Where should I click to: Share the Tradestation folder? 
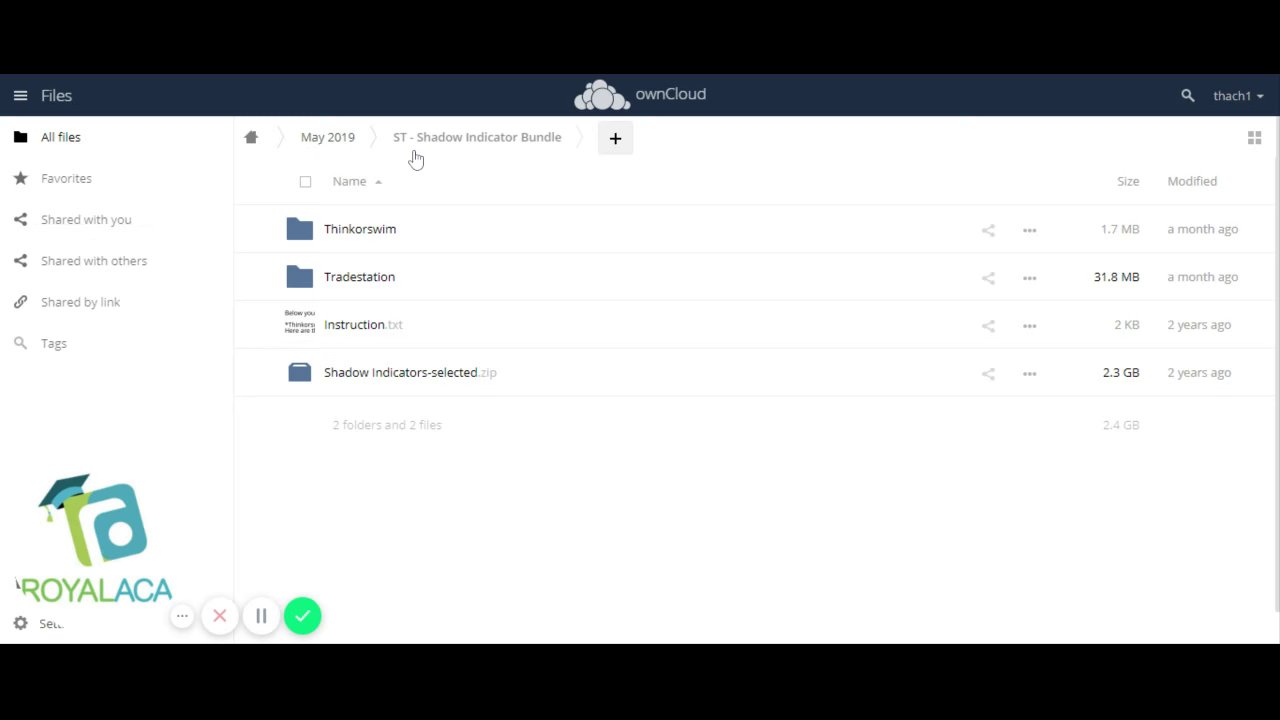988,278
